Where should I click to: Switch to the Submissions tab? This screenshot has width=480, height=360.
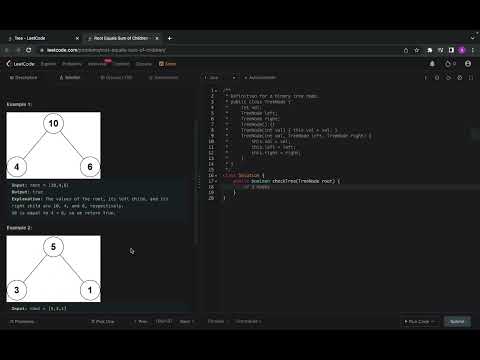pyautogui.click(x=164, y=78)
